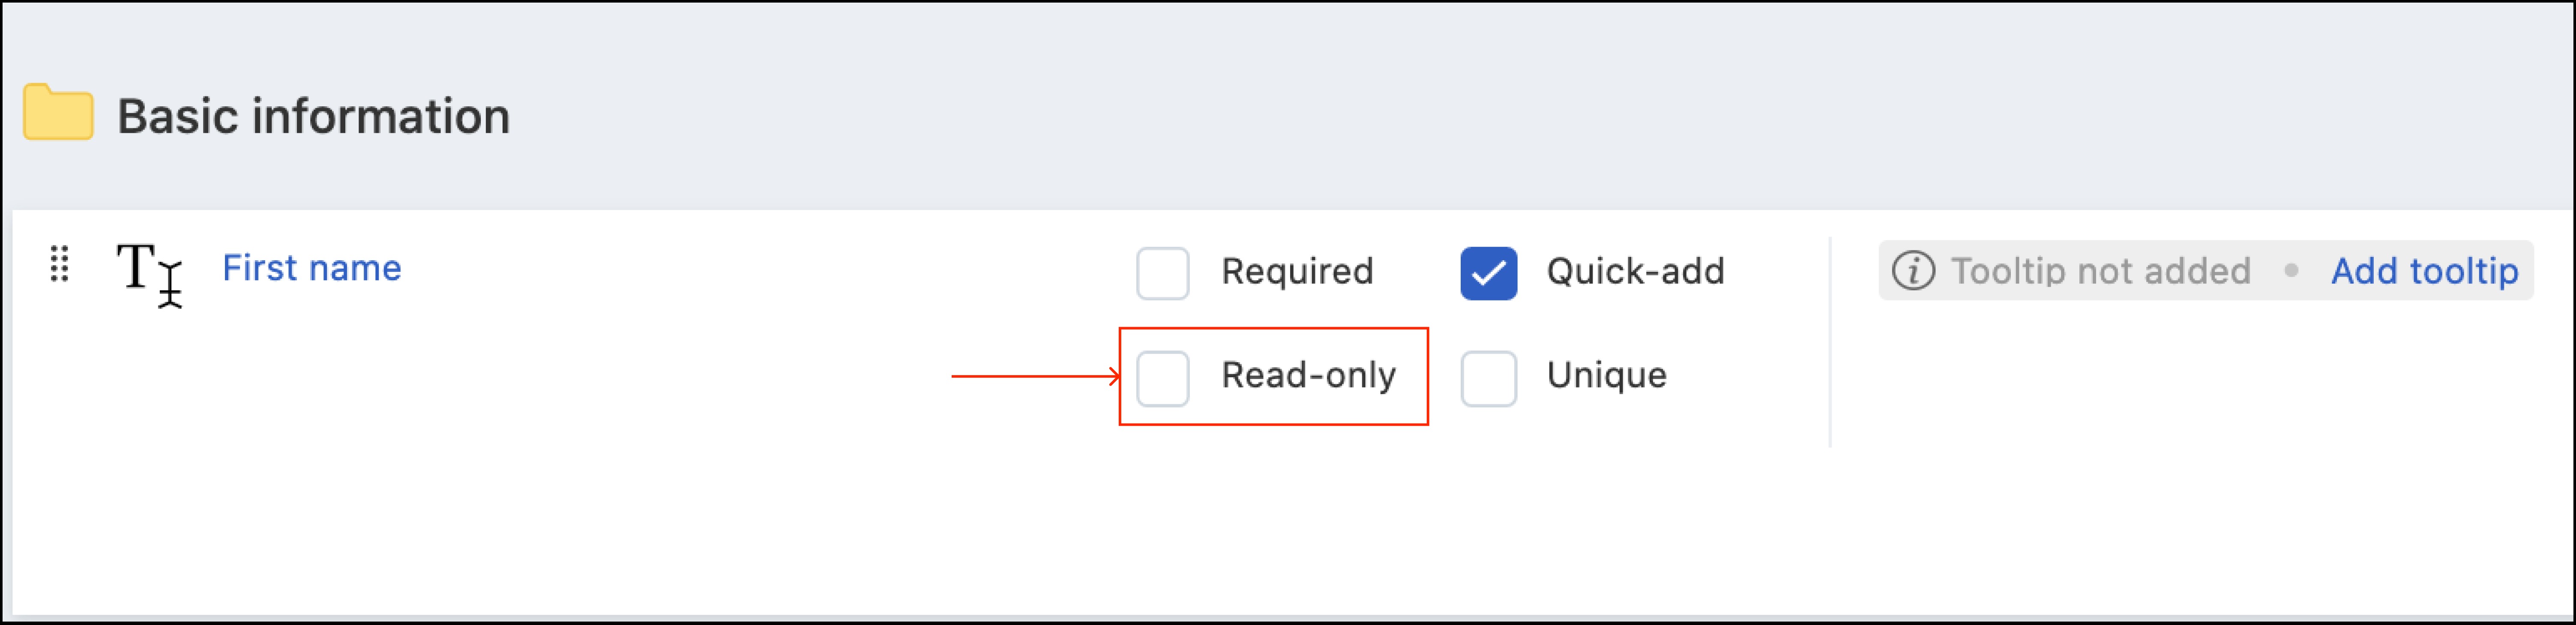This screenshot has height=625, width=2576.
Task: Select the Basic information section heading
Action: (313, 116)
